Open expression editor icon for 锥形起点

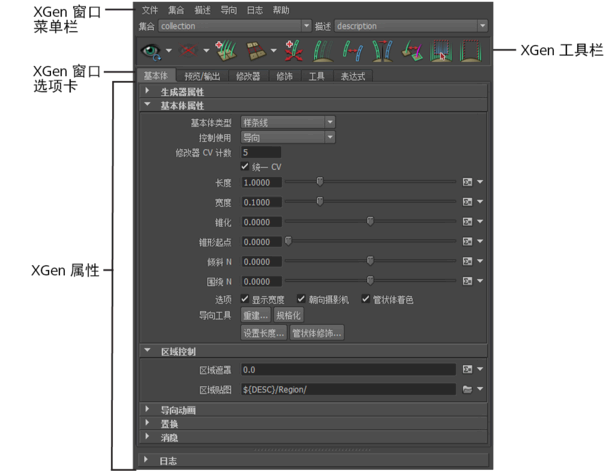click(468, 241)
